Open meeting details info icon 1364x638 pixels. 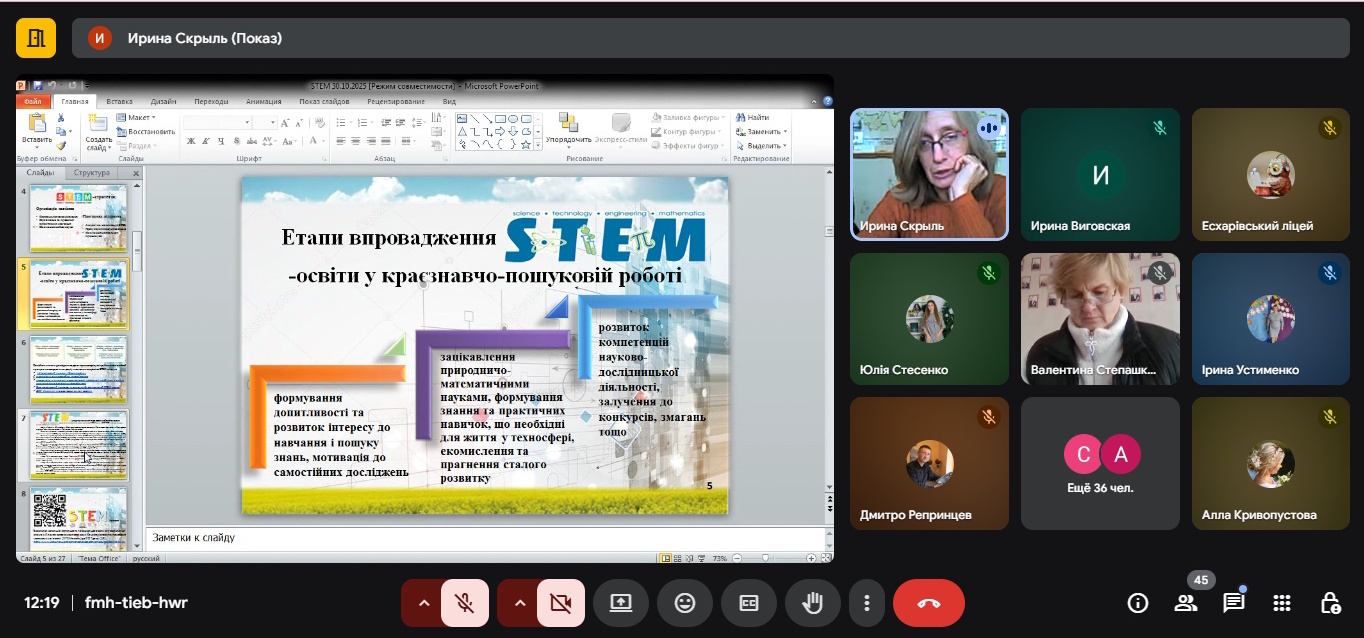pyautogui.click(x=1137, y=603)
